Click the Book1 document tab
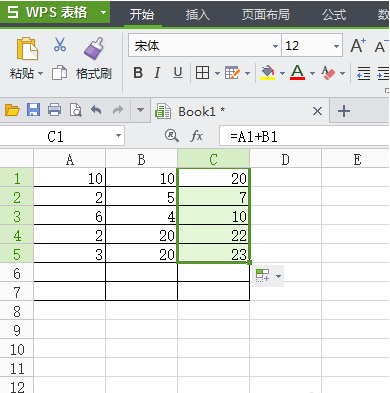This screenshot has width=390, height=393. coord(240,111)
